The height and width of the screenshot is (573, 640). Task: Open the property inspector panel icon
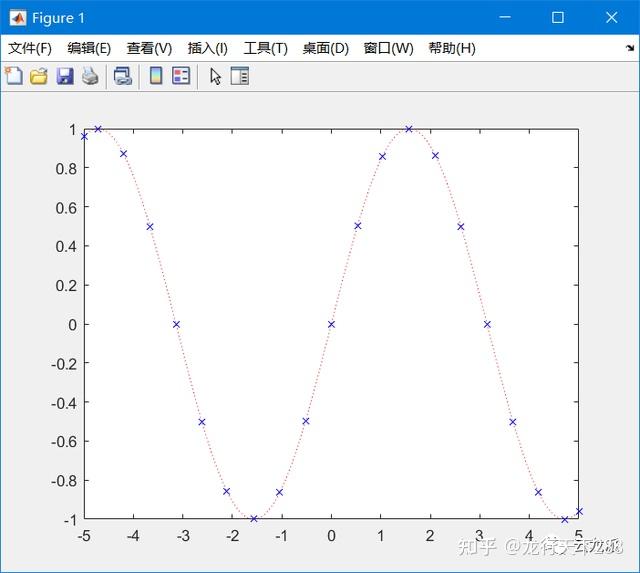click(240, 76)
